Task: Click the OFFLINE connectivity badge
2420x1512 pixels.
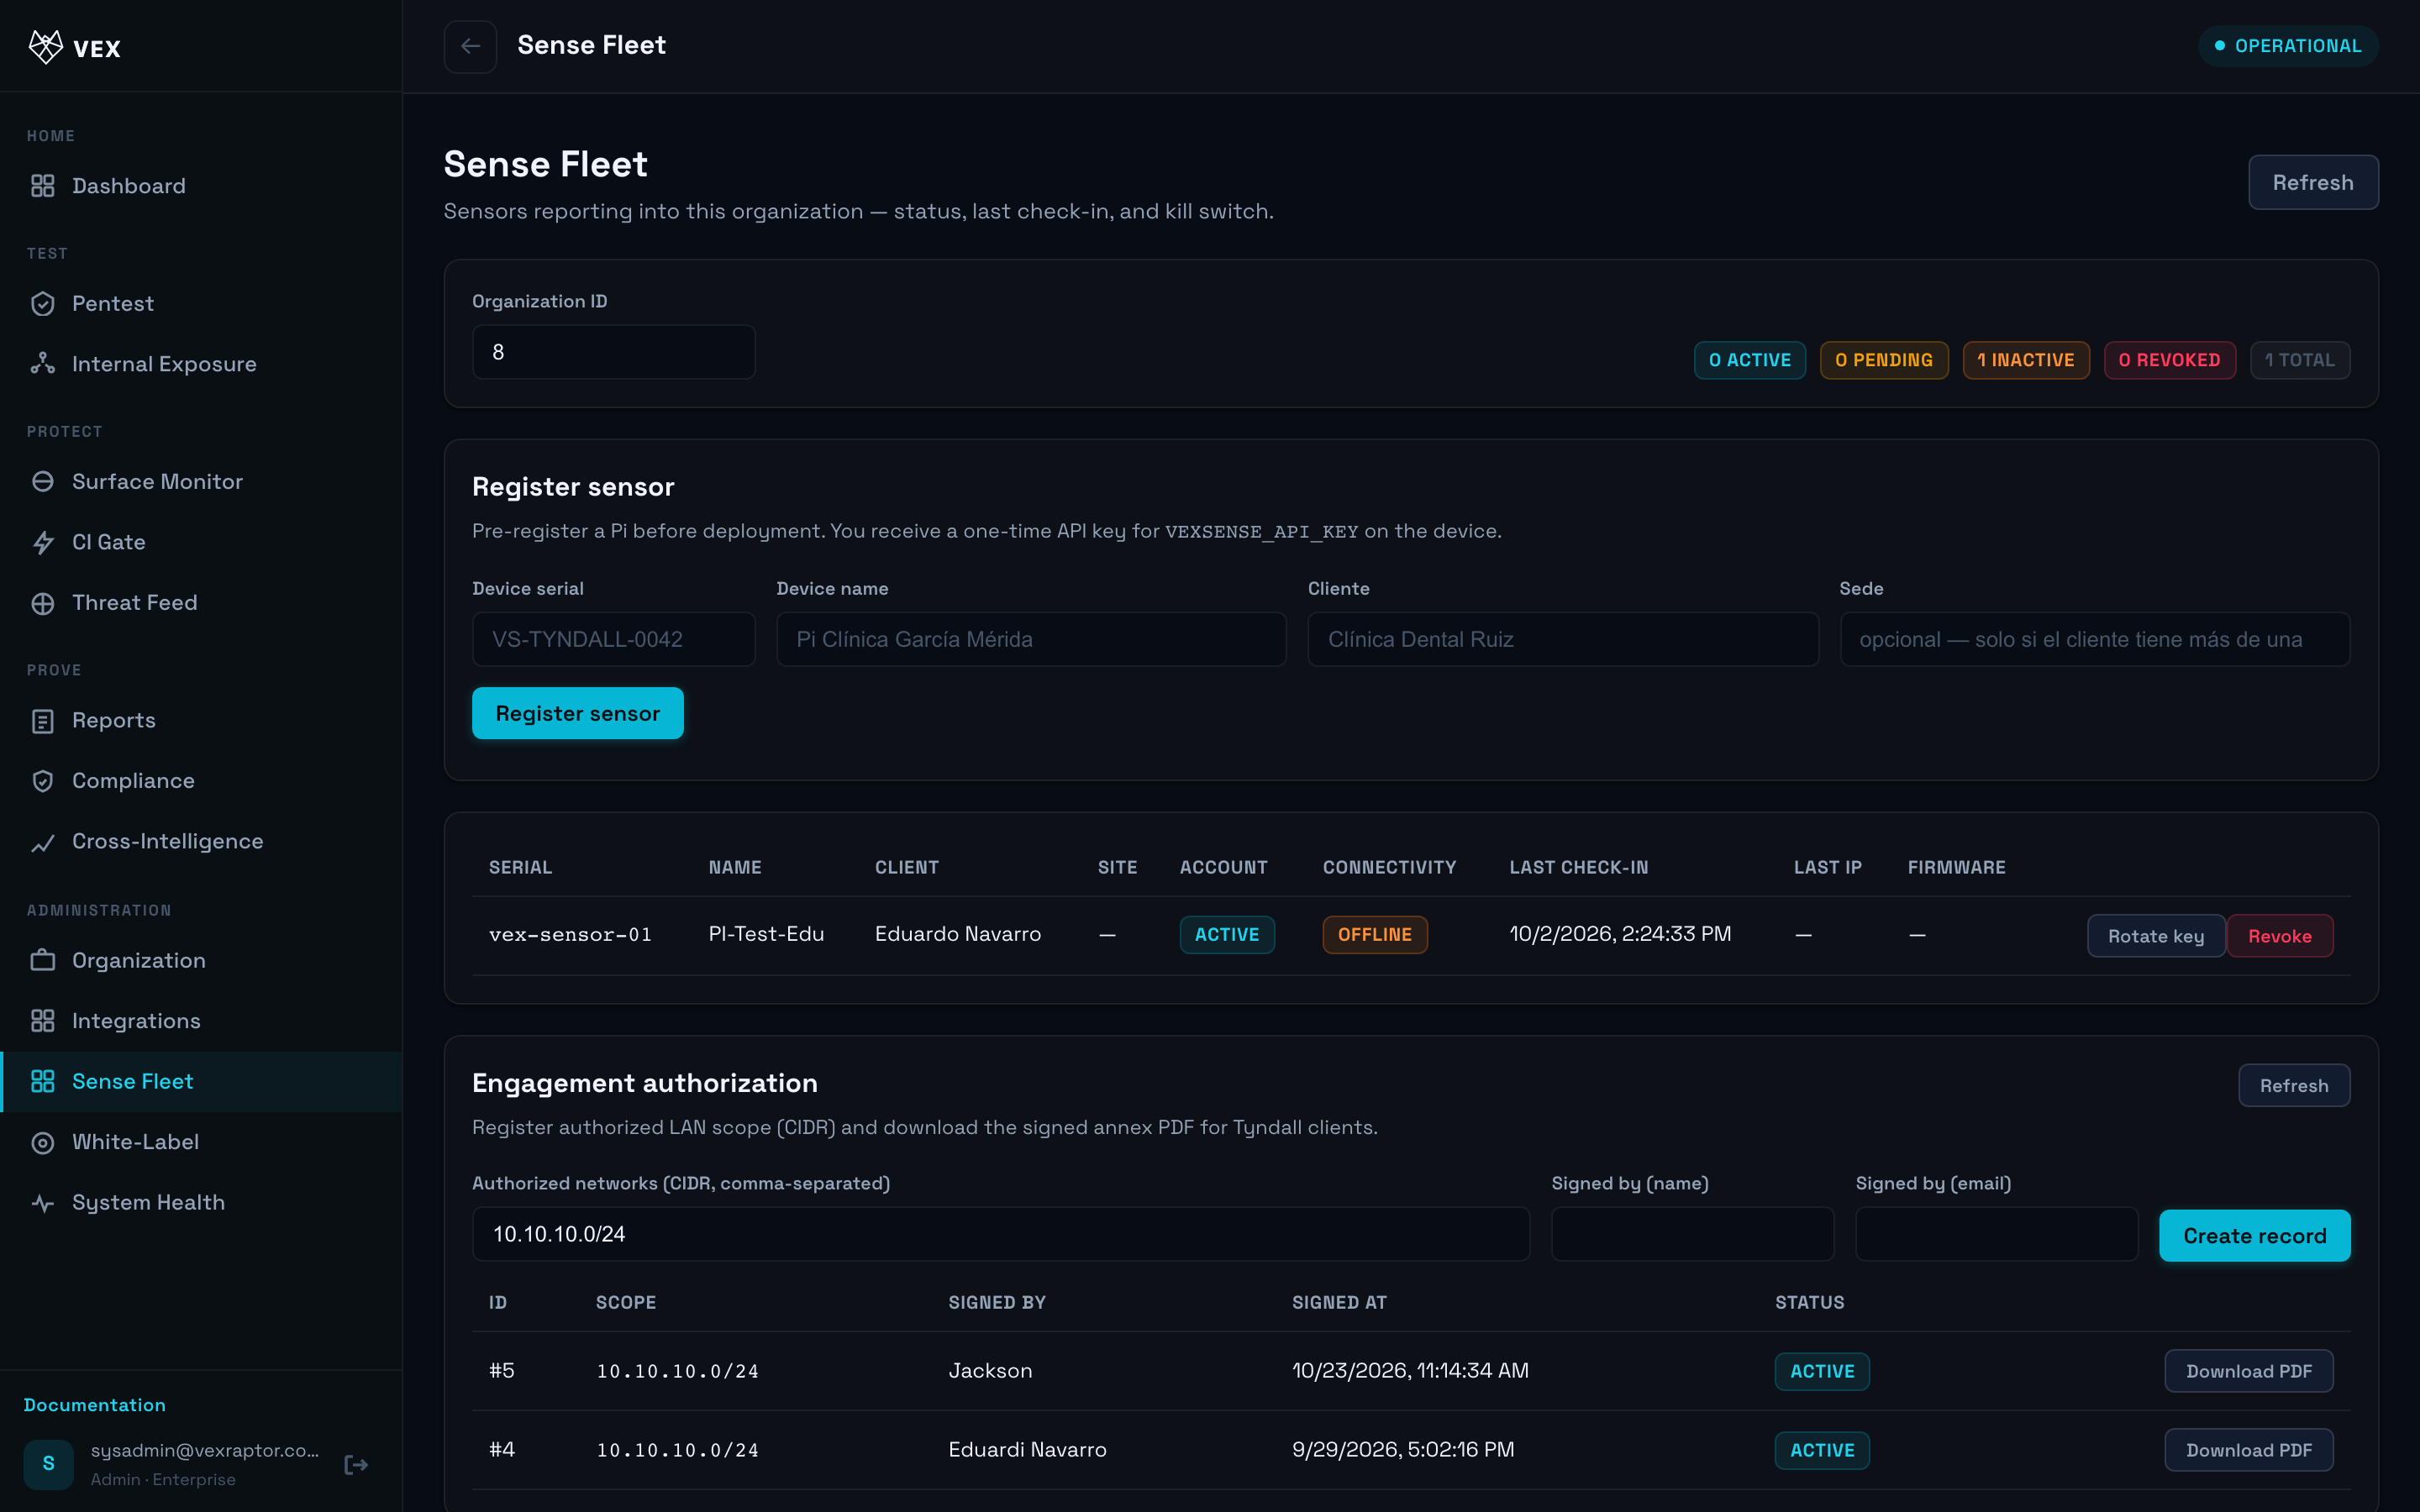Action: click(1374, 935)
